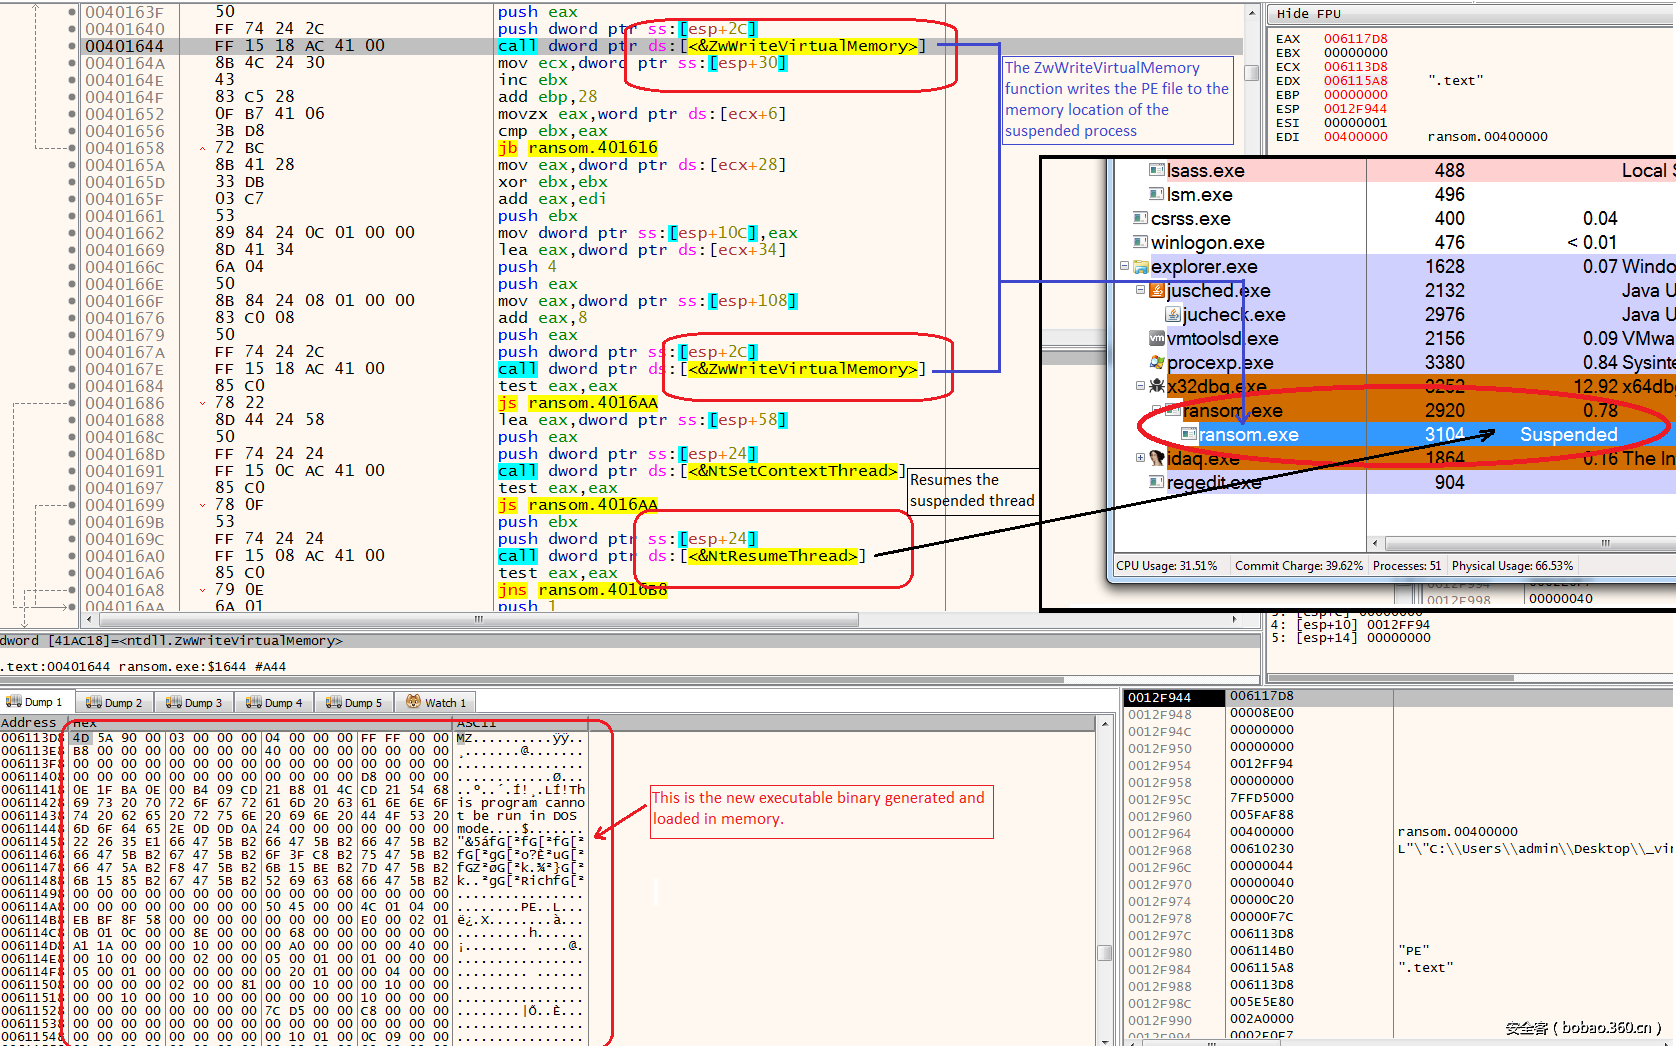1676x1046 pixels.
Task: Collapse the jusched.exe process node
Action: tap(1141, 290)
